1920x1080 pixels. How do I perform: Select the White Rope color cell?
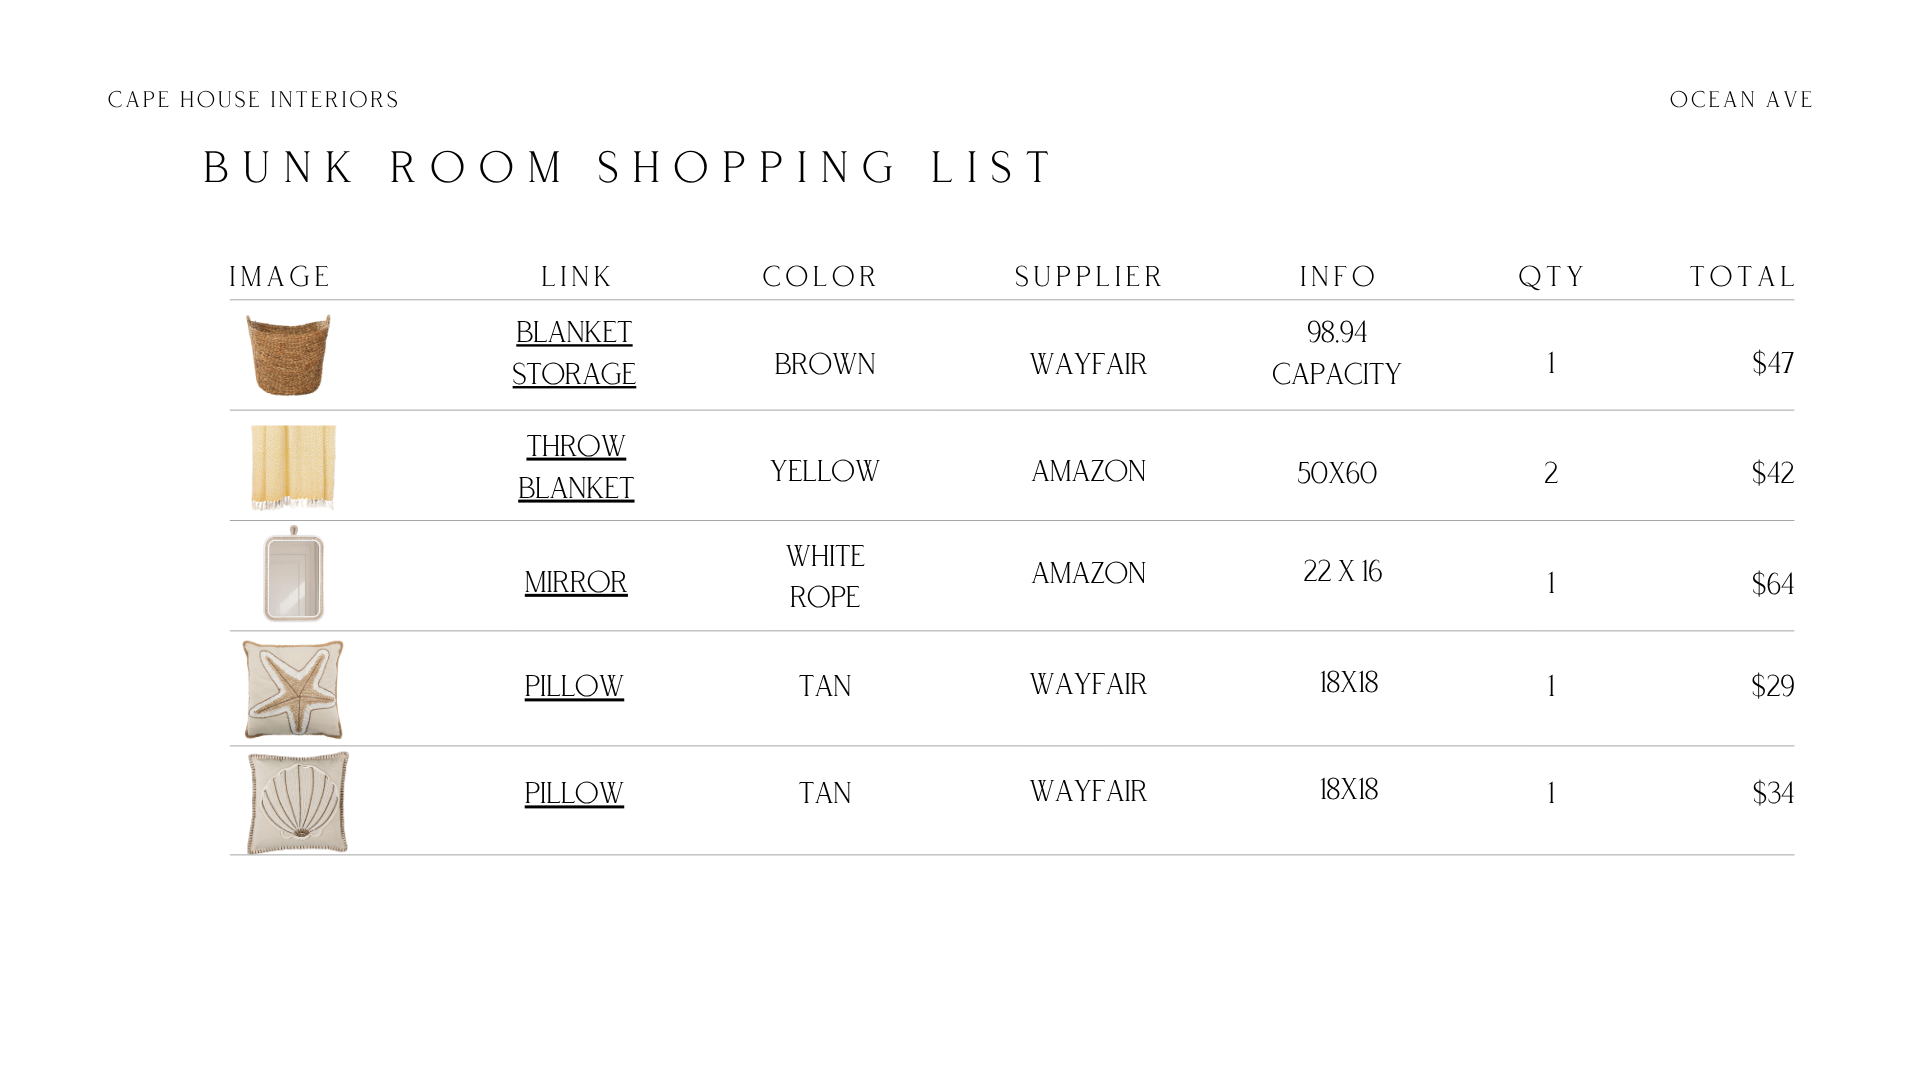(x=825, y=576)
